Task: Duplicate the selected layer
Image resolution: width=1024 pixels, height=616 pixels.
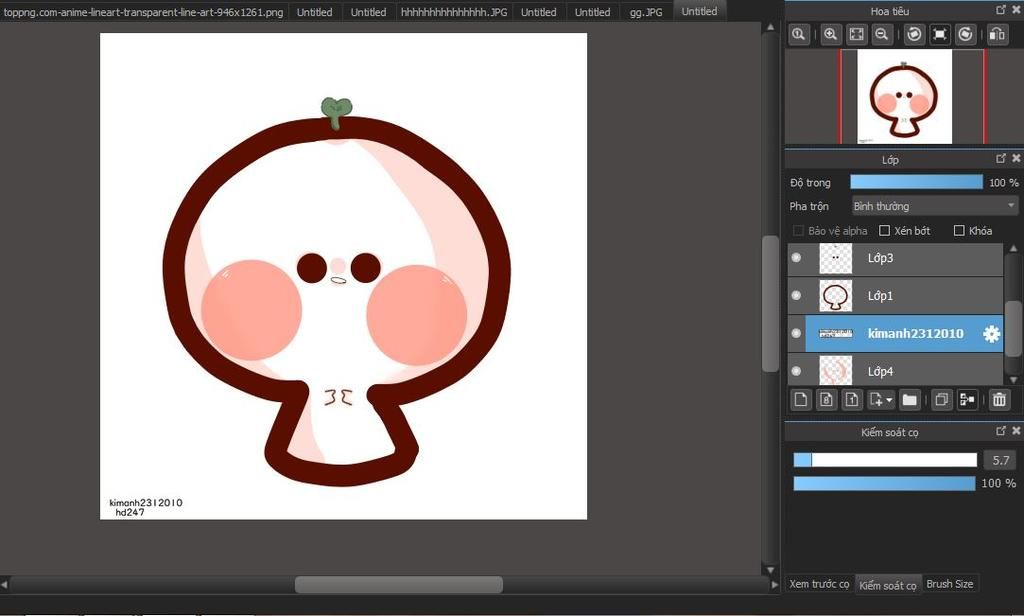Action: pyautogui.click(x=941, y=399)
